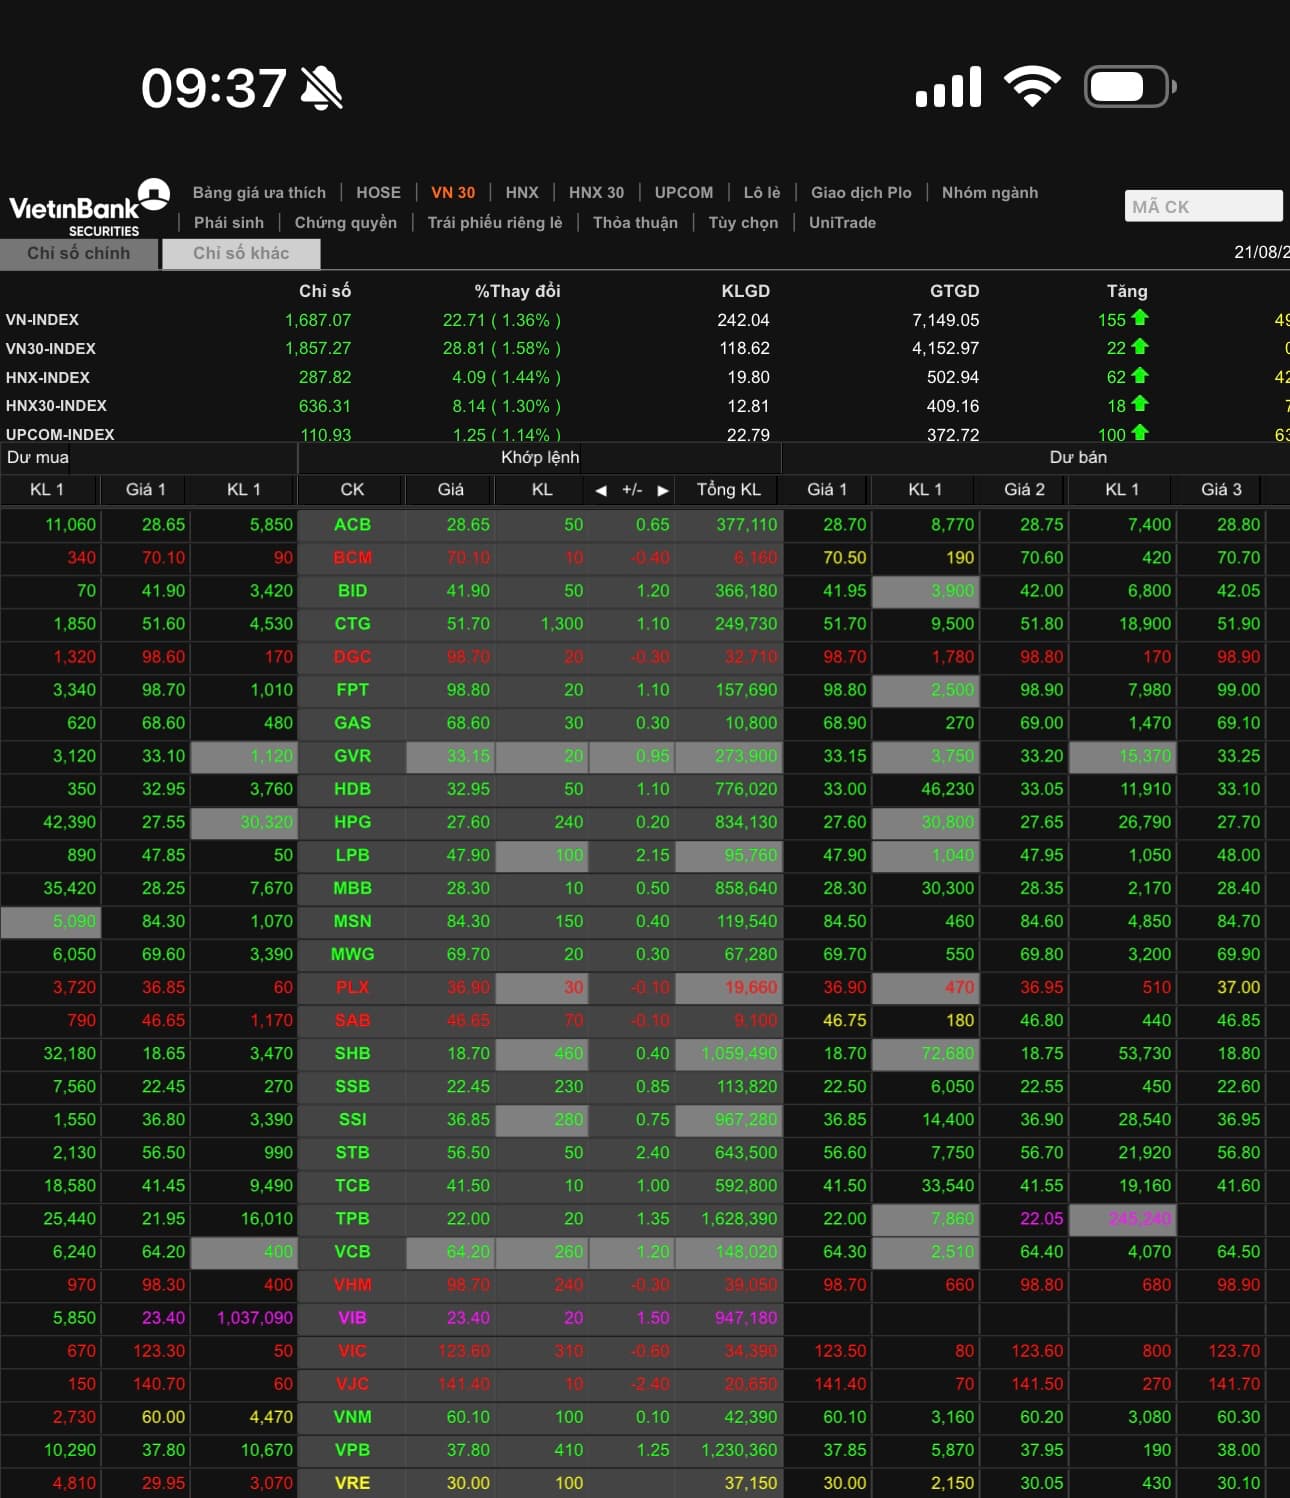
Task: Open the Lô lẻ tab
Action: 762,192
